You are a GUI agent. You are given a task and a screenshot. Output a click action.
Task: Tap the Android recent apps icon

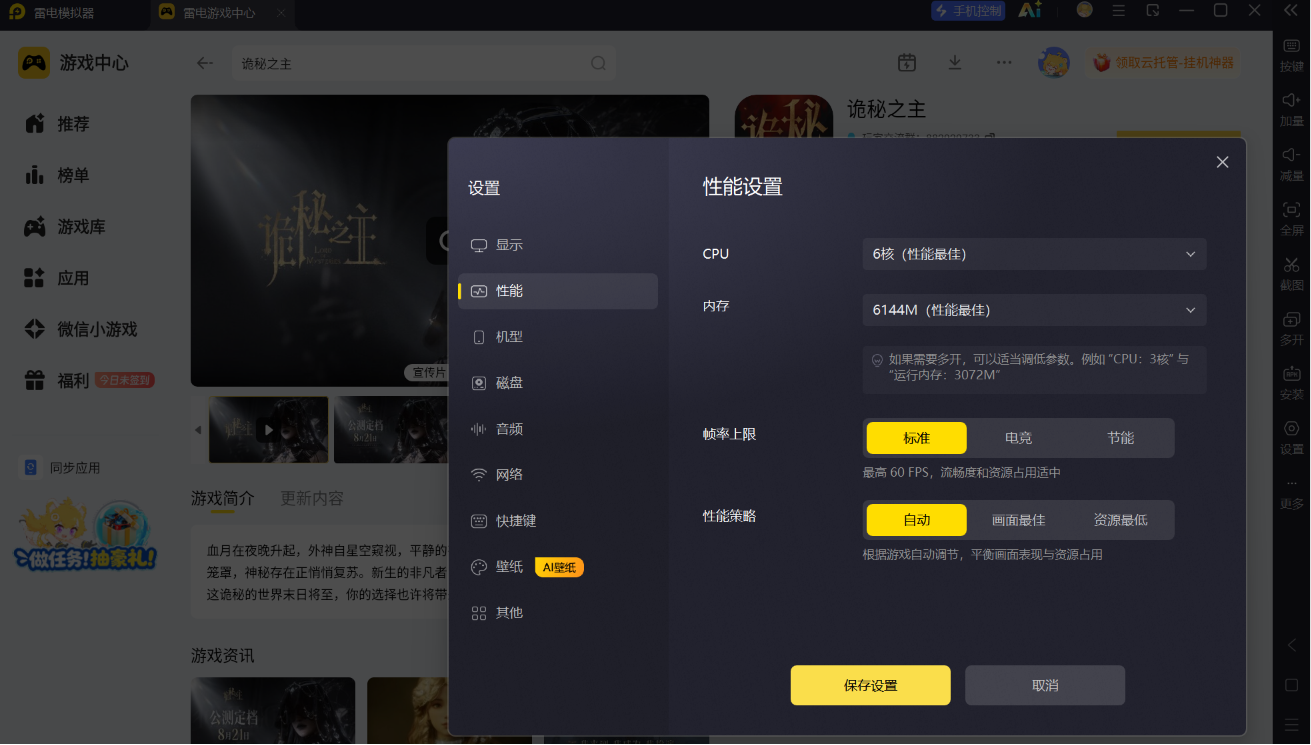point(1291,724)
